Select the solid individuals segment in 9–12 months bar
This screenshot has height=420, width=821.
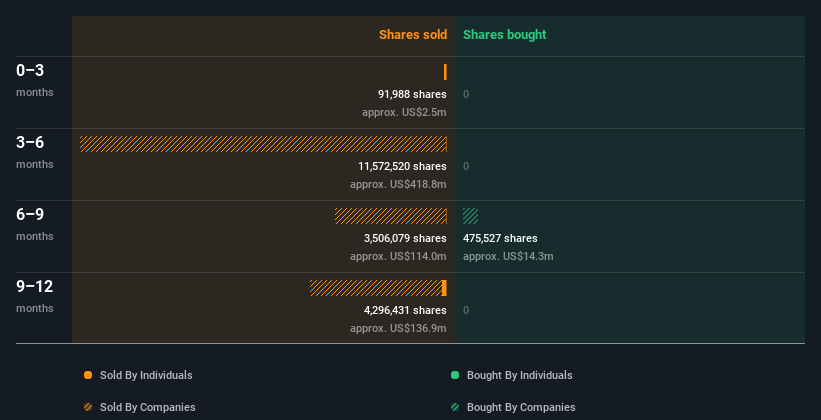pos(445,288)
